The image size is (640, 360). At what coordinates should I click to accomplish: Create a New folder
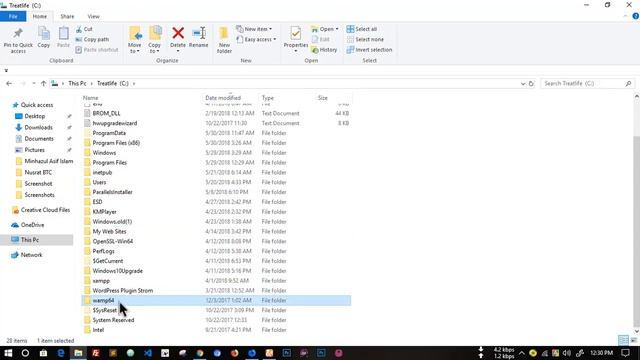pos(224,40)
